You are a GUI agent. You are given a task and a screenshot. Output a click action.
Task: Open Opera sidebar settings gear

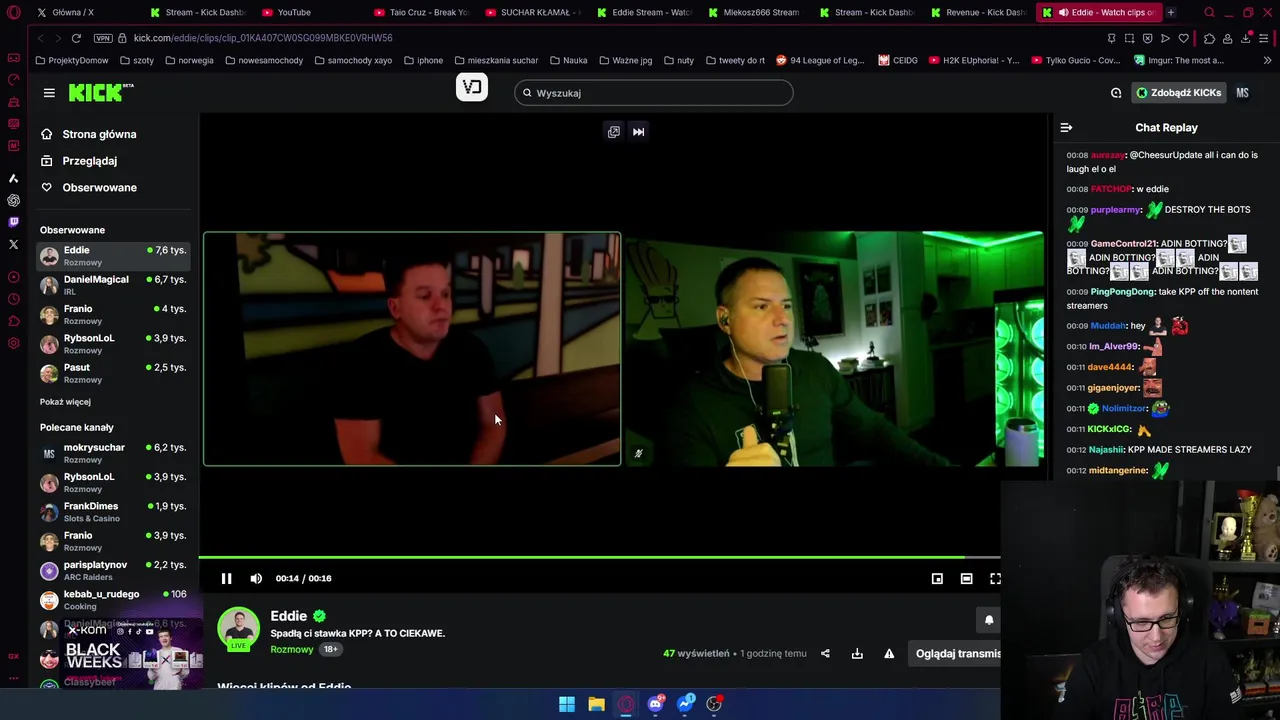pyautogui.click(x=13, y=343)
